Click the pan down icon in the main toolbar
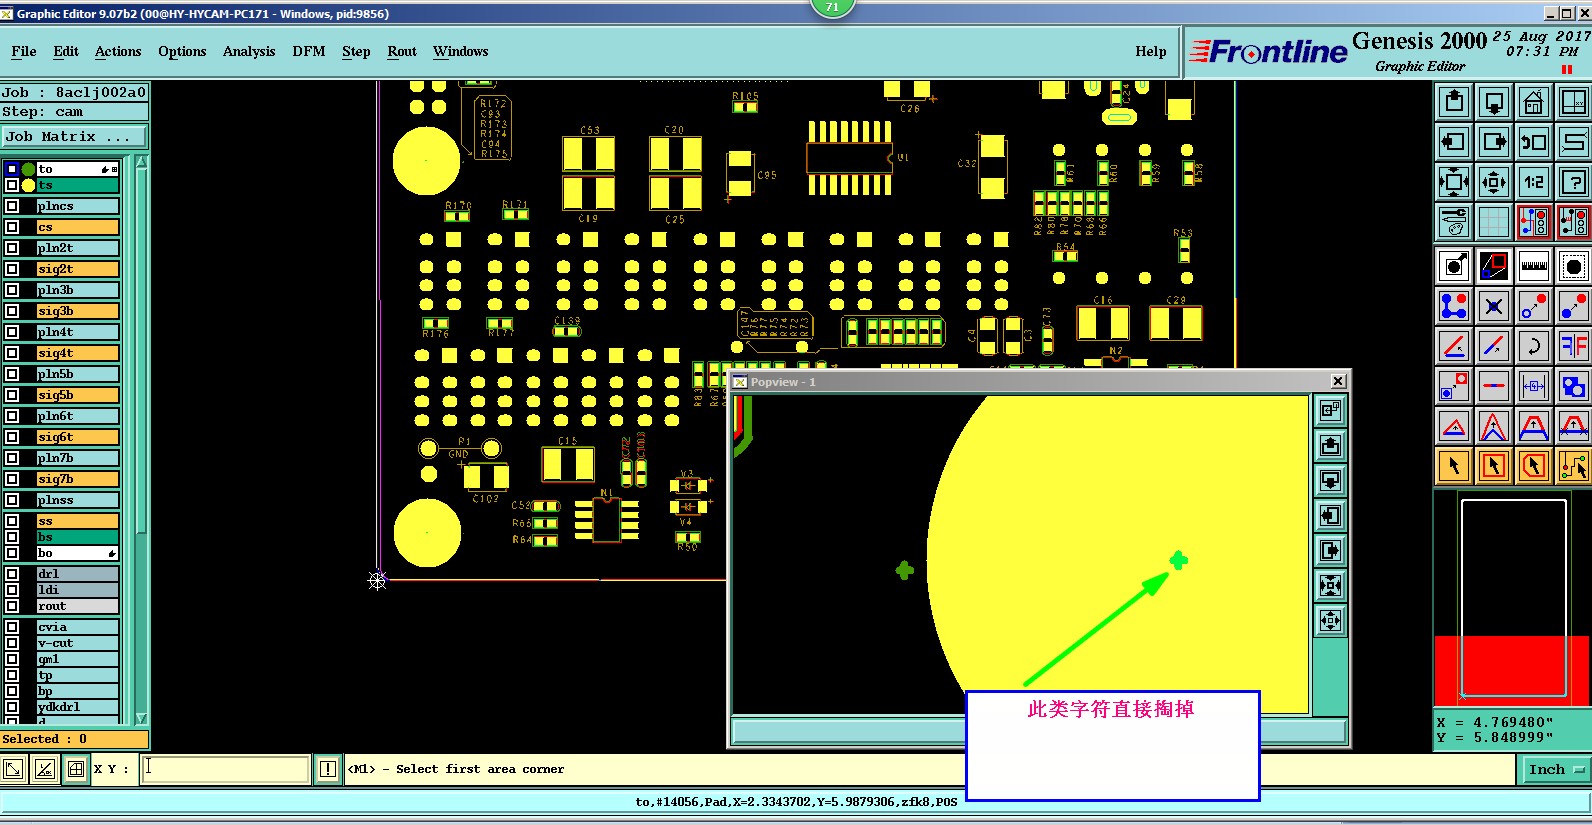Image resolution: width=1592 pixels, height=825 pixels. click(1494, 102)
